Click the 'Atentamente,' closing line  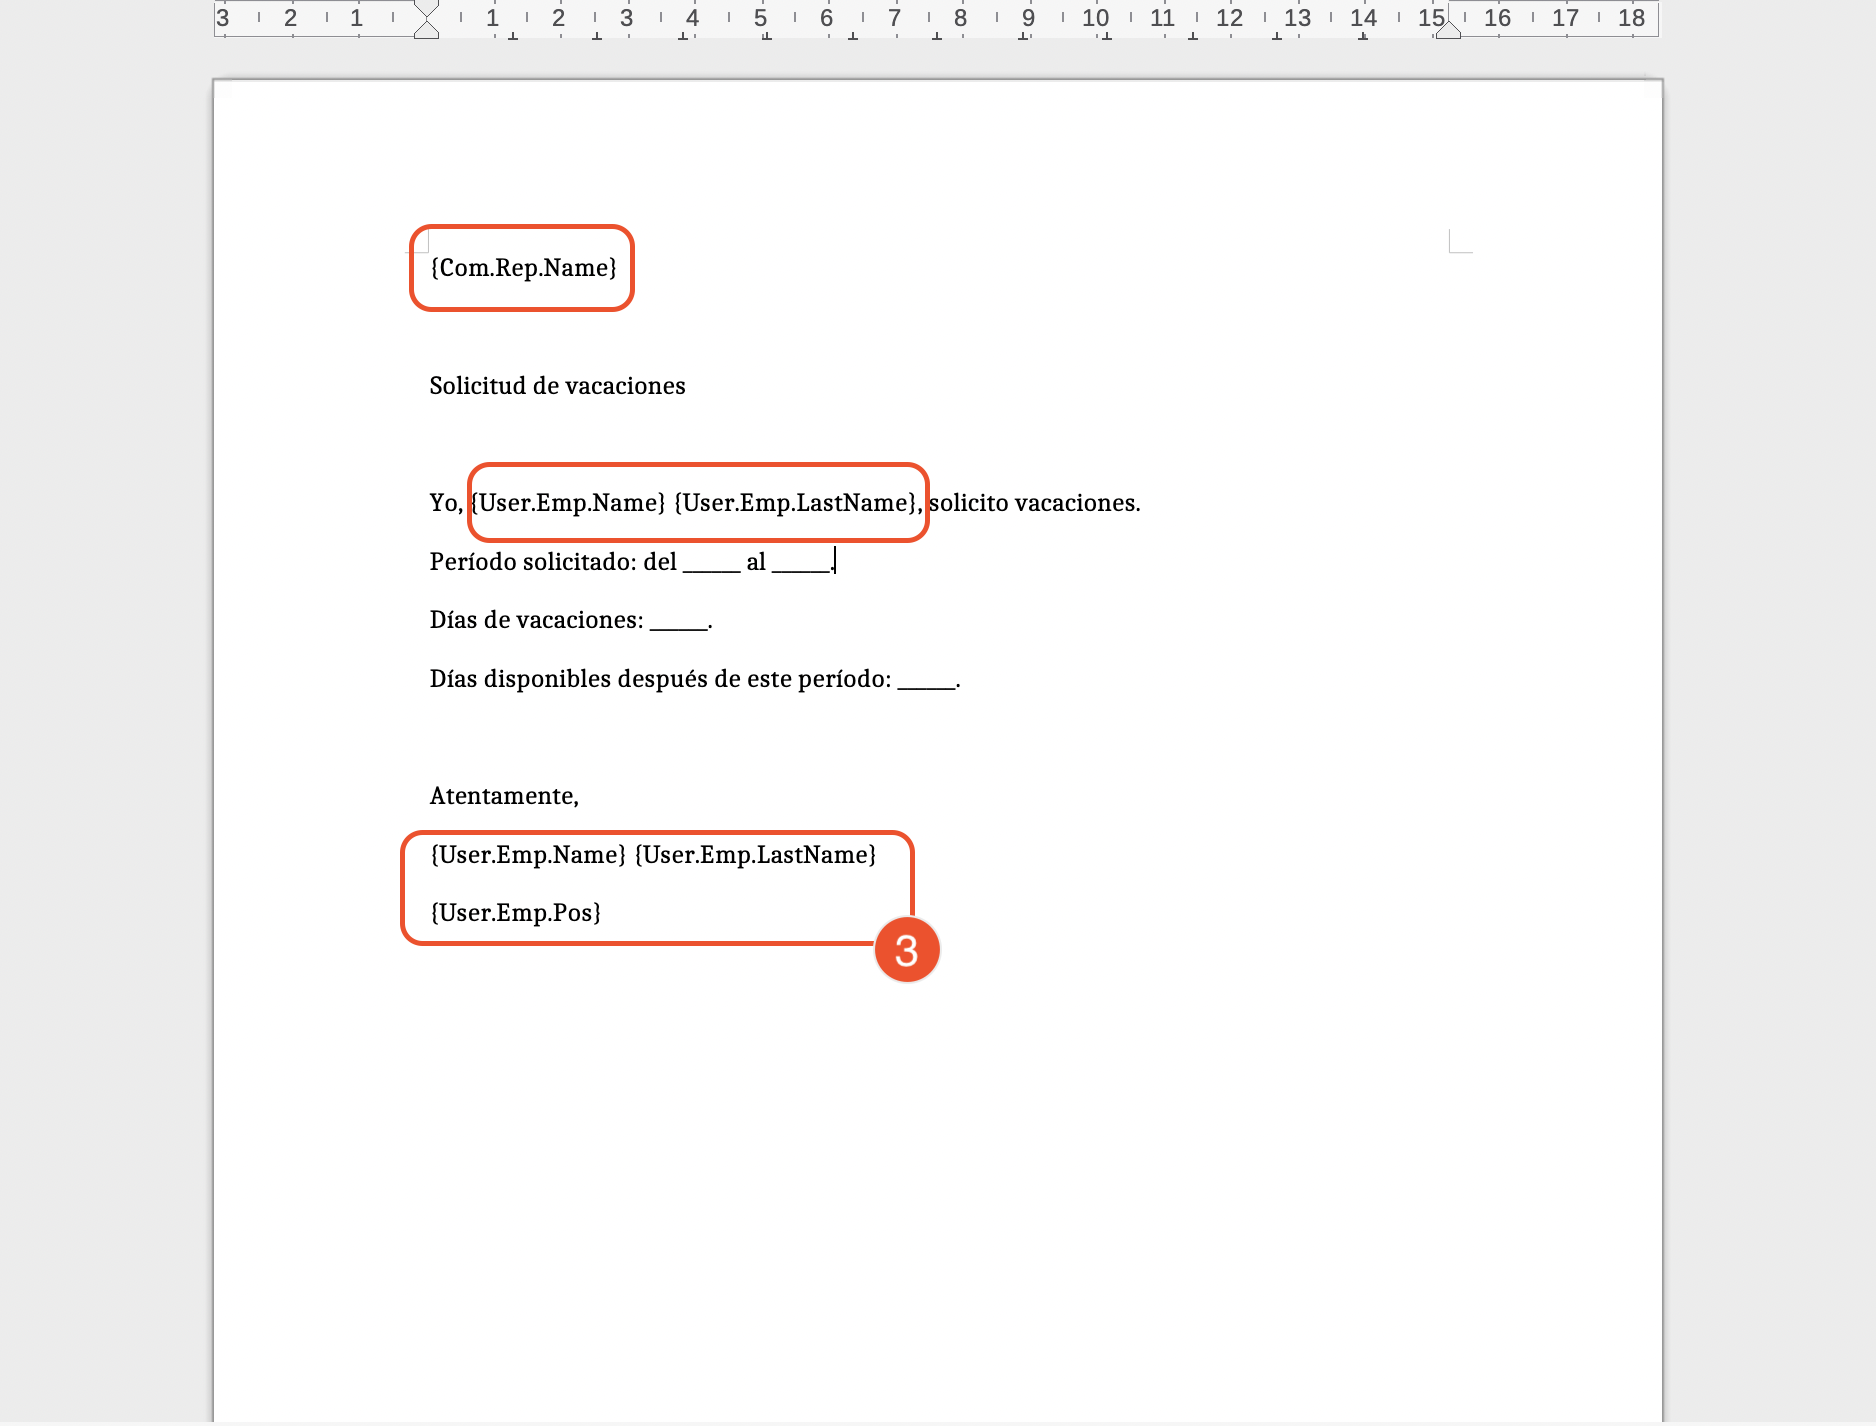click(504, 796)
